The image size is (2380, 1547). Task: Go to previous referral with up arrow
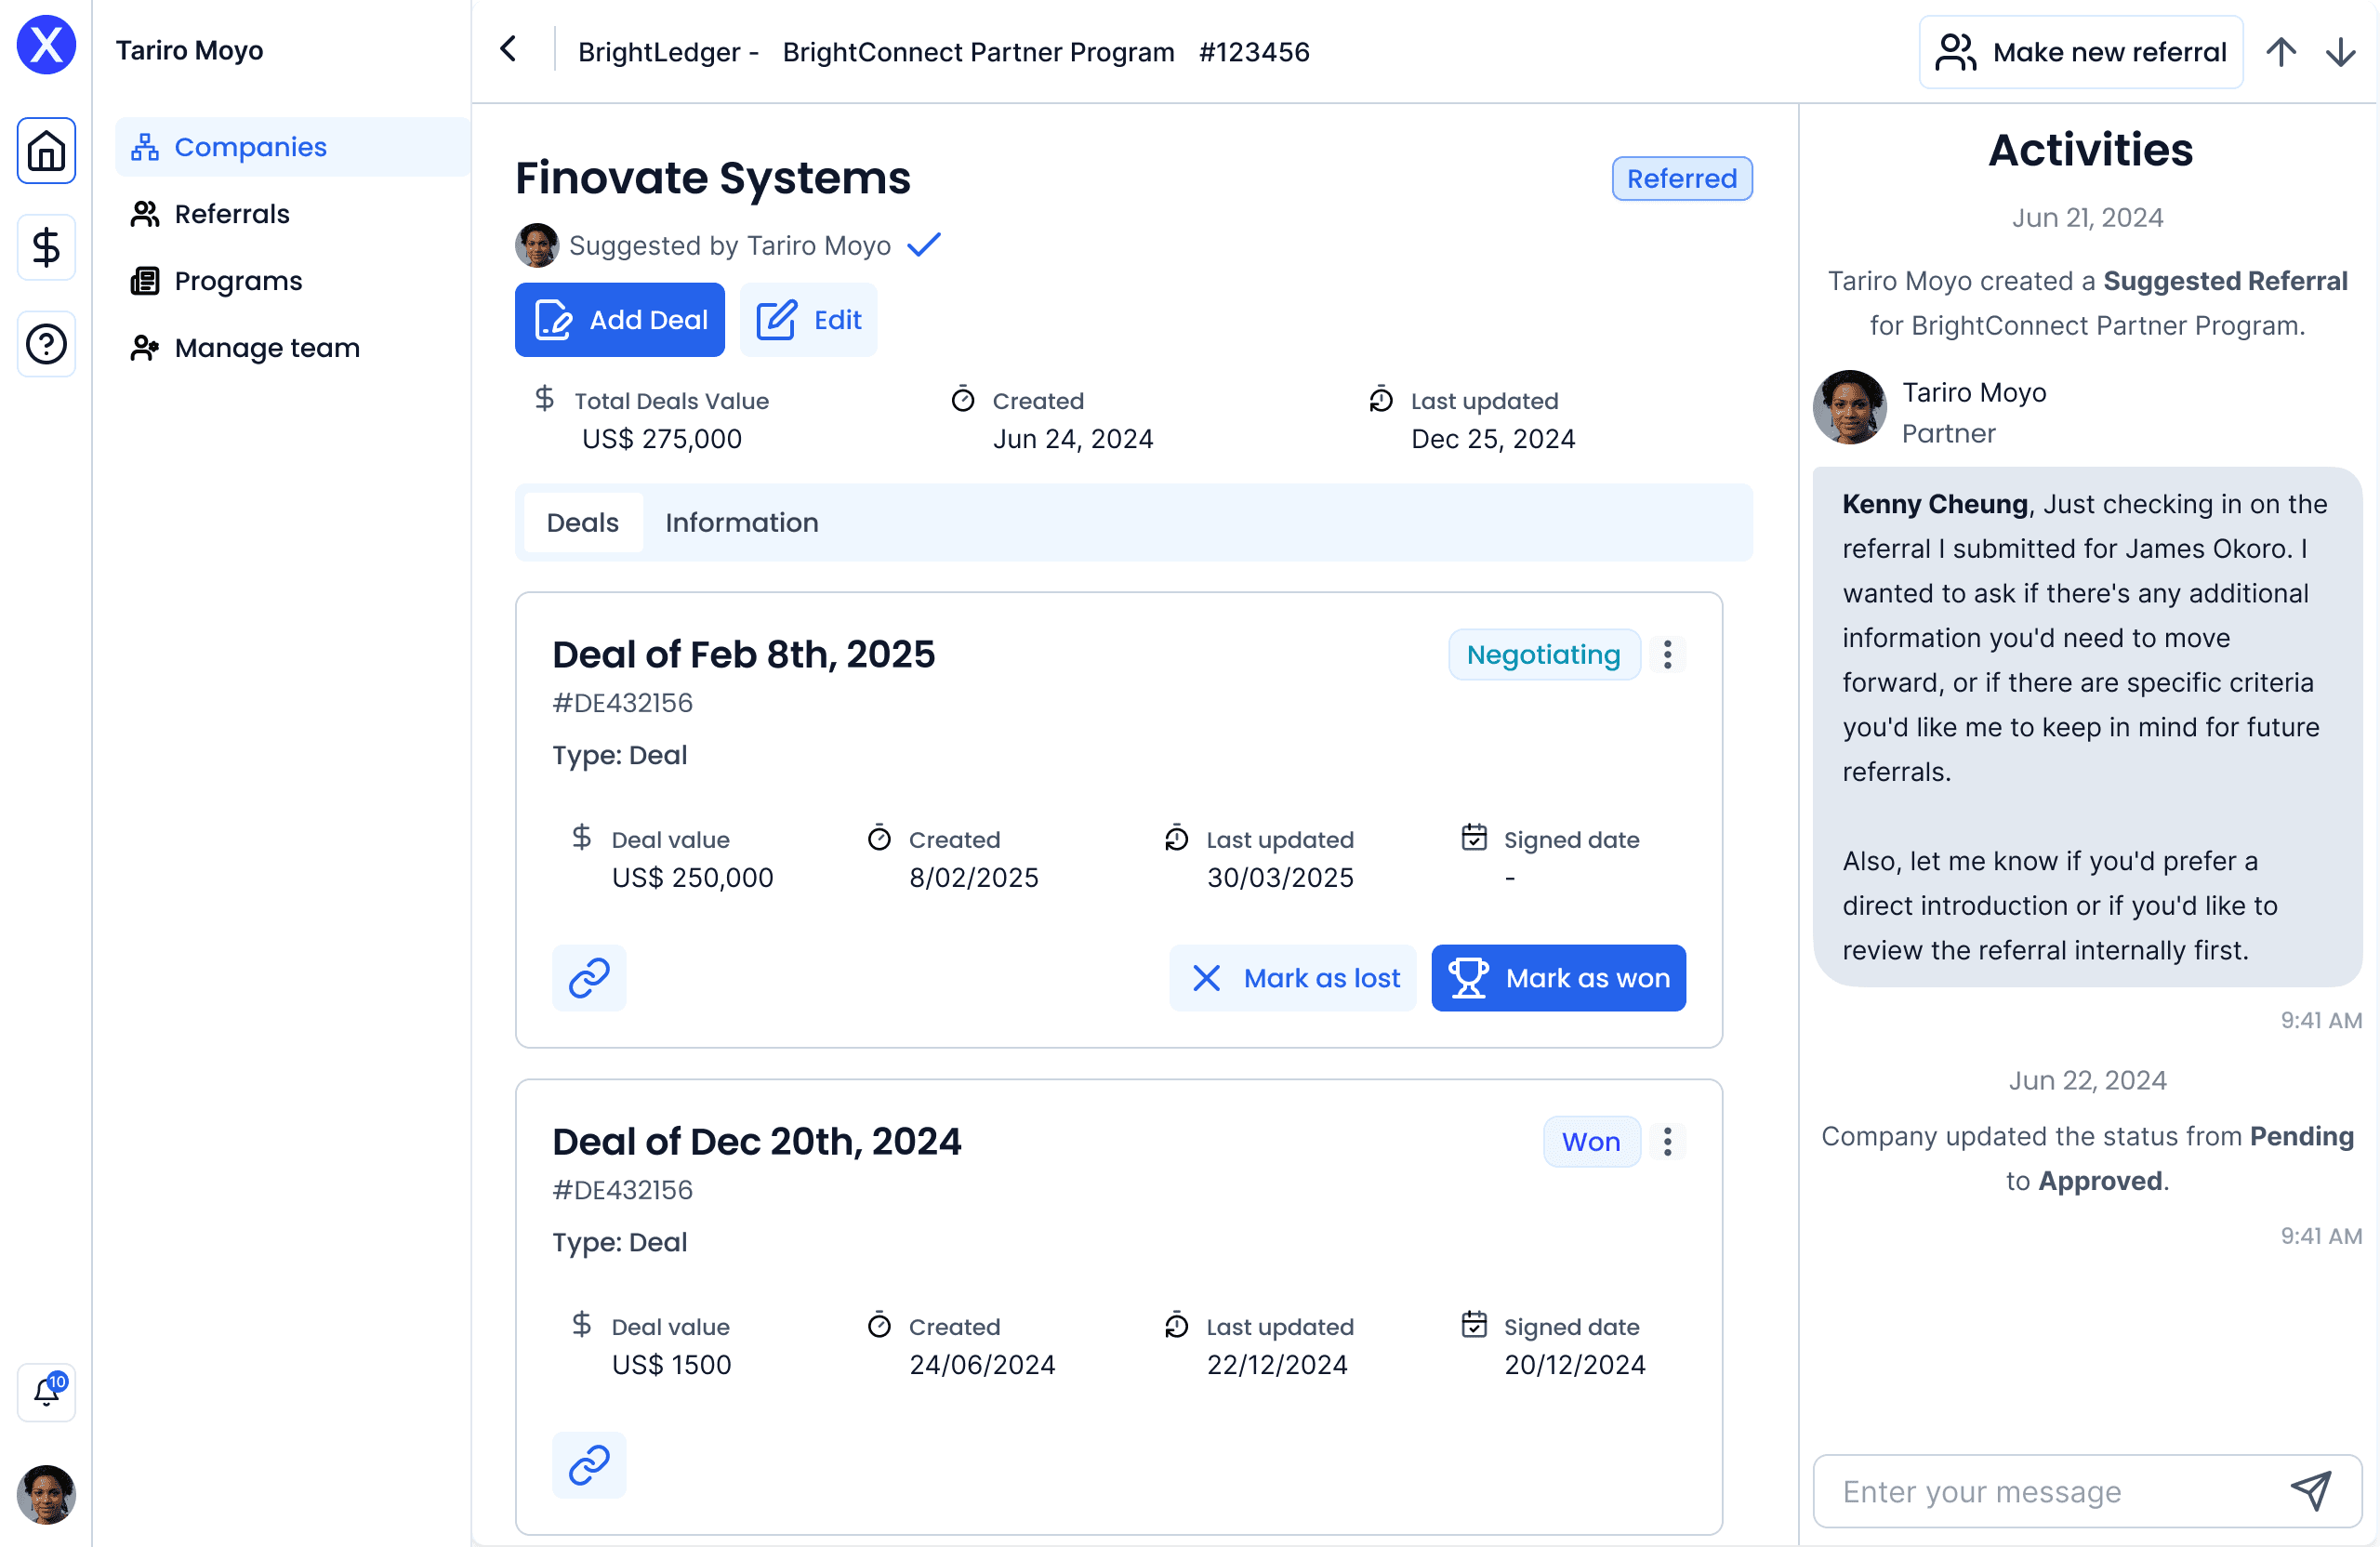[2281, 52]
